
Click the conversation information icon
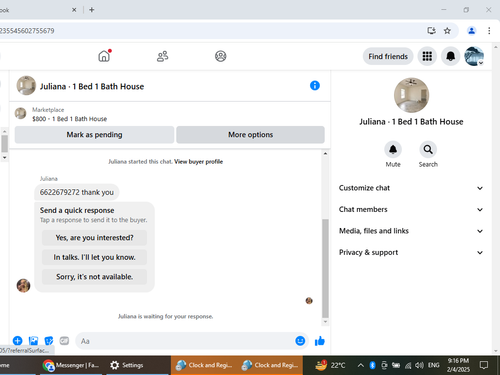tap(315, 86)
